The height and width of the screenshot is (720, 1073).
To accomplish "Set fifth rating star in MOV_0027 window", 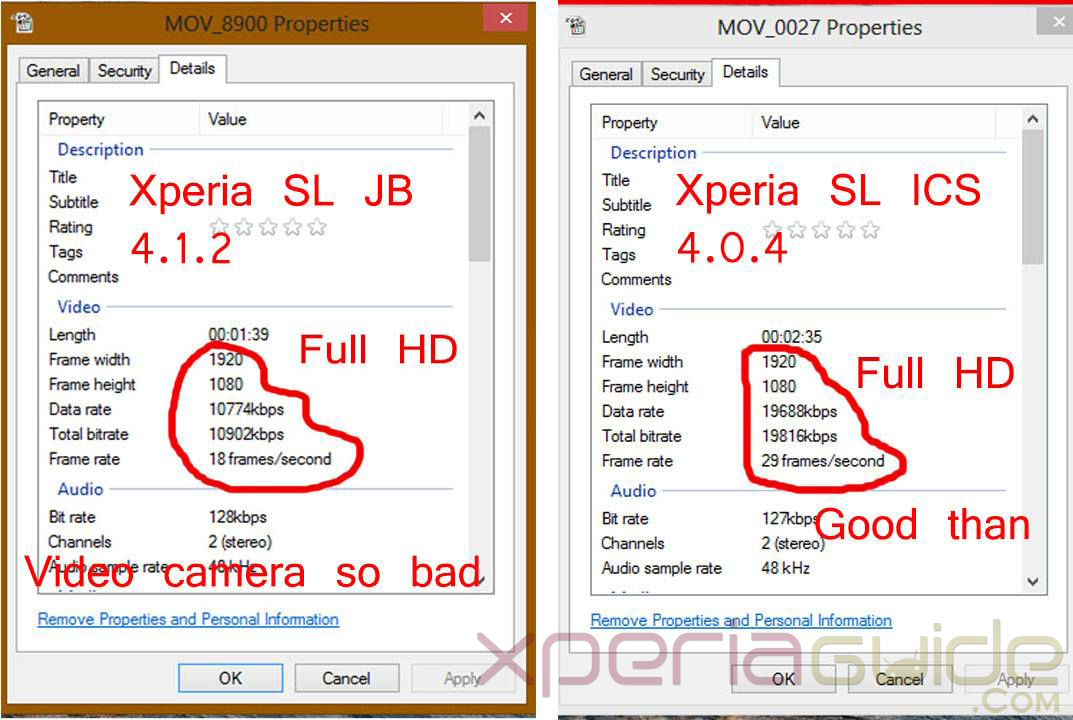I will [x=870, y=230].
